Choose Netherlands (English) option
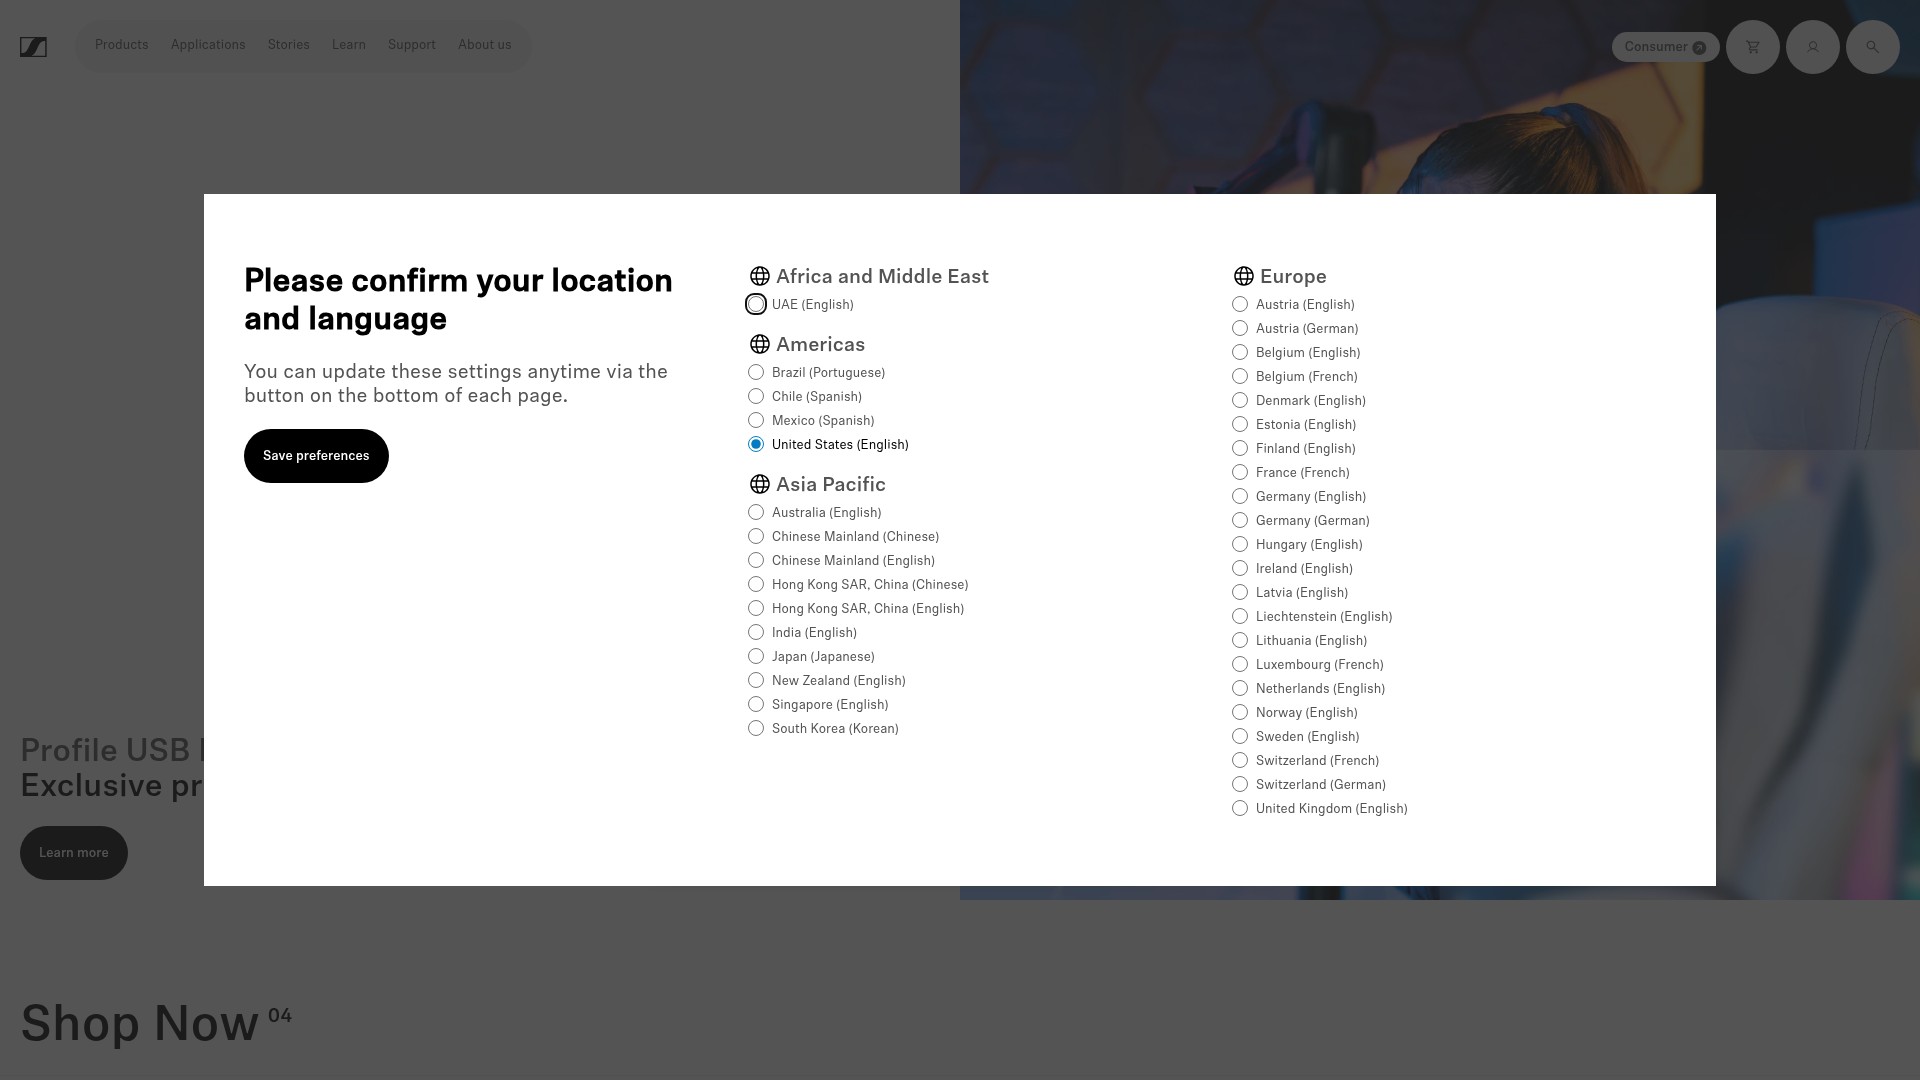 pos(1240,688)
